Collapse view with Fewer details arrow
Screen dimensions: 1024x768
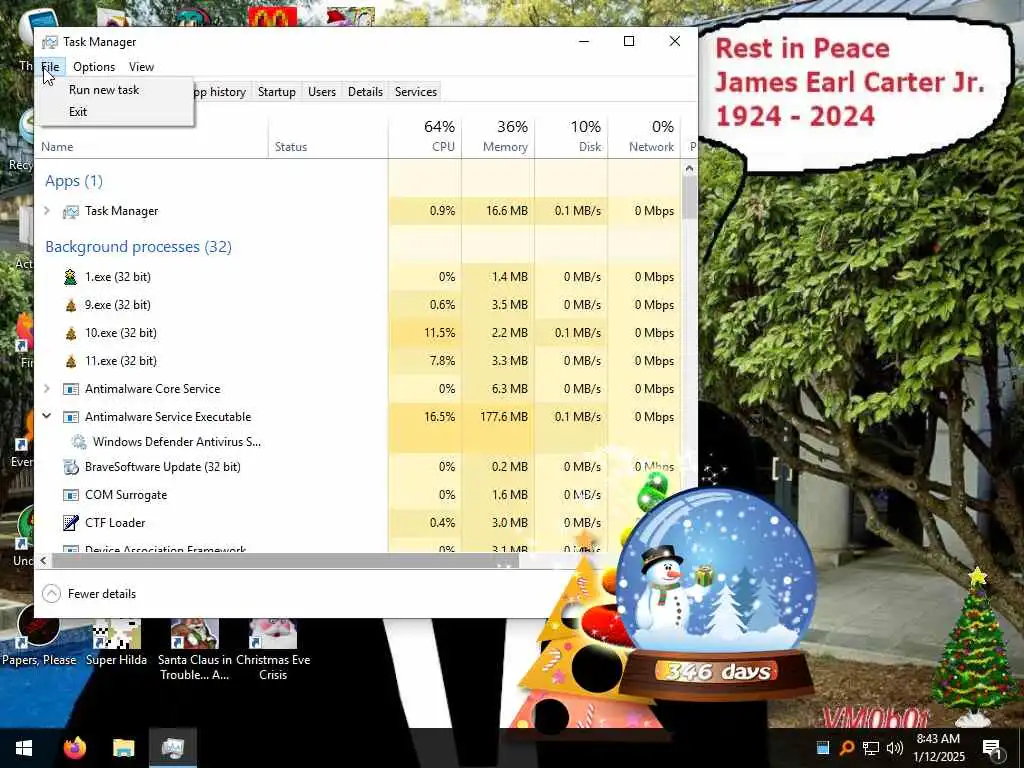click(51, 594)
